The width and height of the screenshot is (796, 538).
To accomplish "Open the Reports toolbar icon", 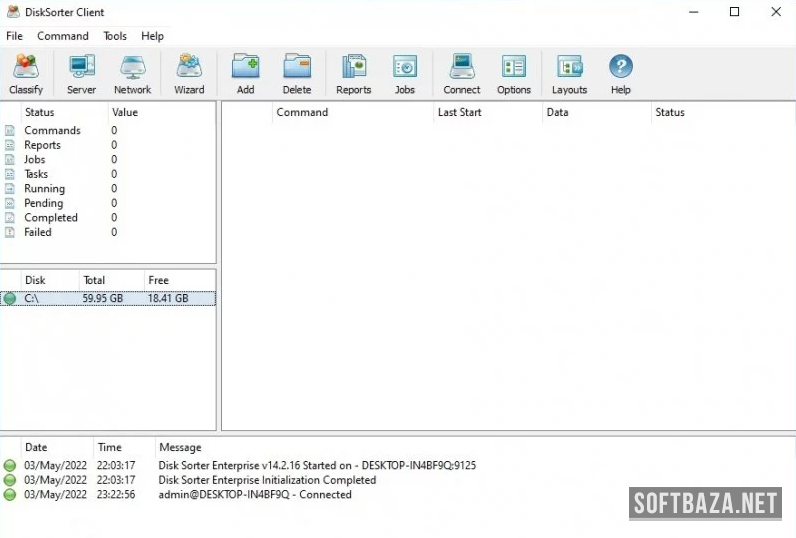I will click(353, 74).
